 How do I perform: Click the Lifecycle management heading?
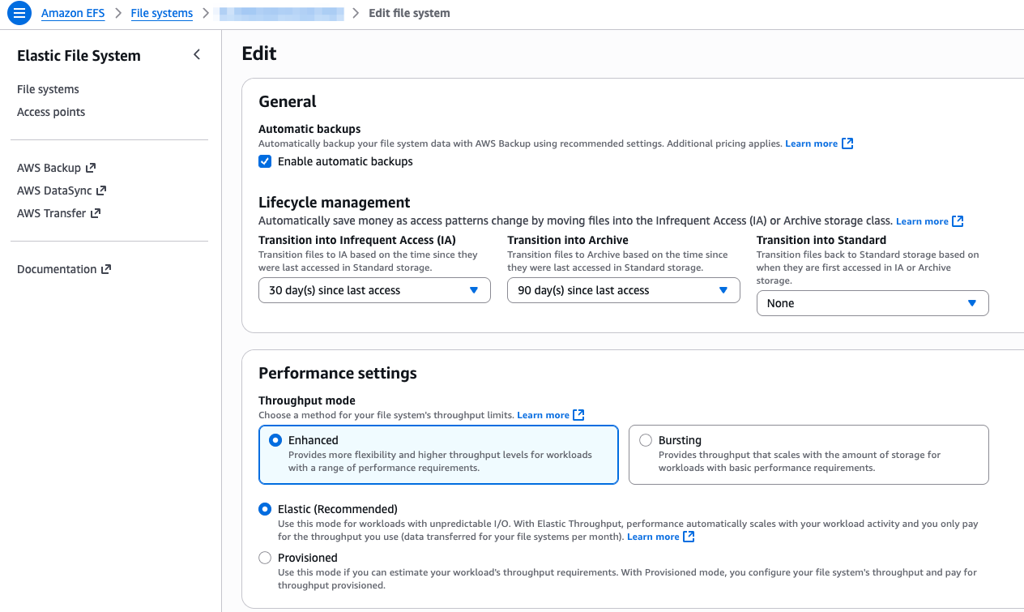coord(334,202)
